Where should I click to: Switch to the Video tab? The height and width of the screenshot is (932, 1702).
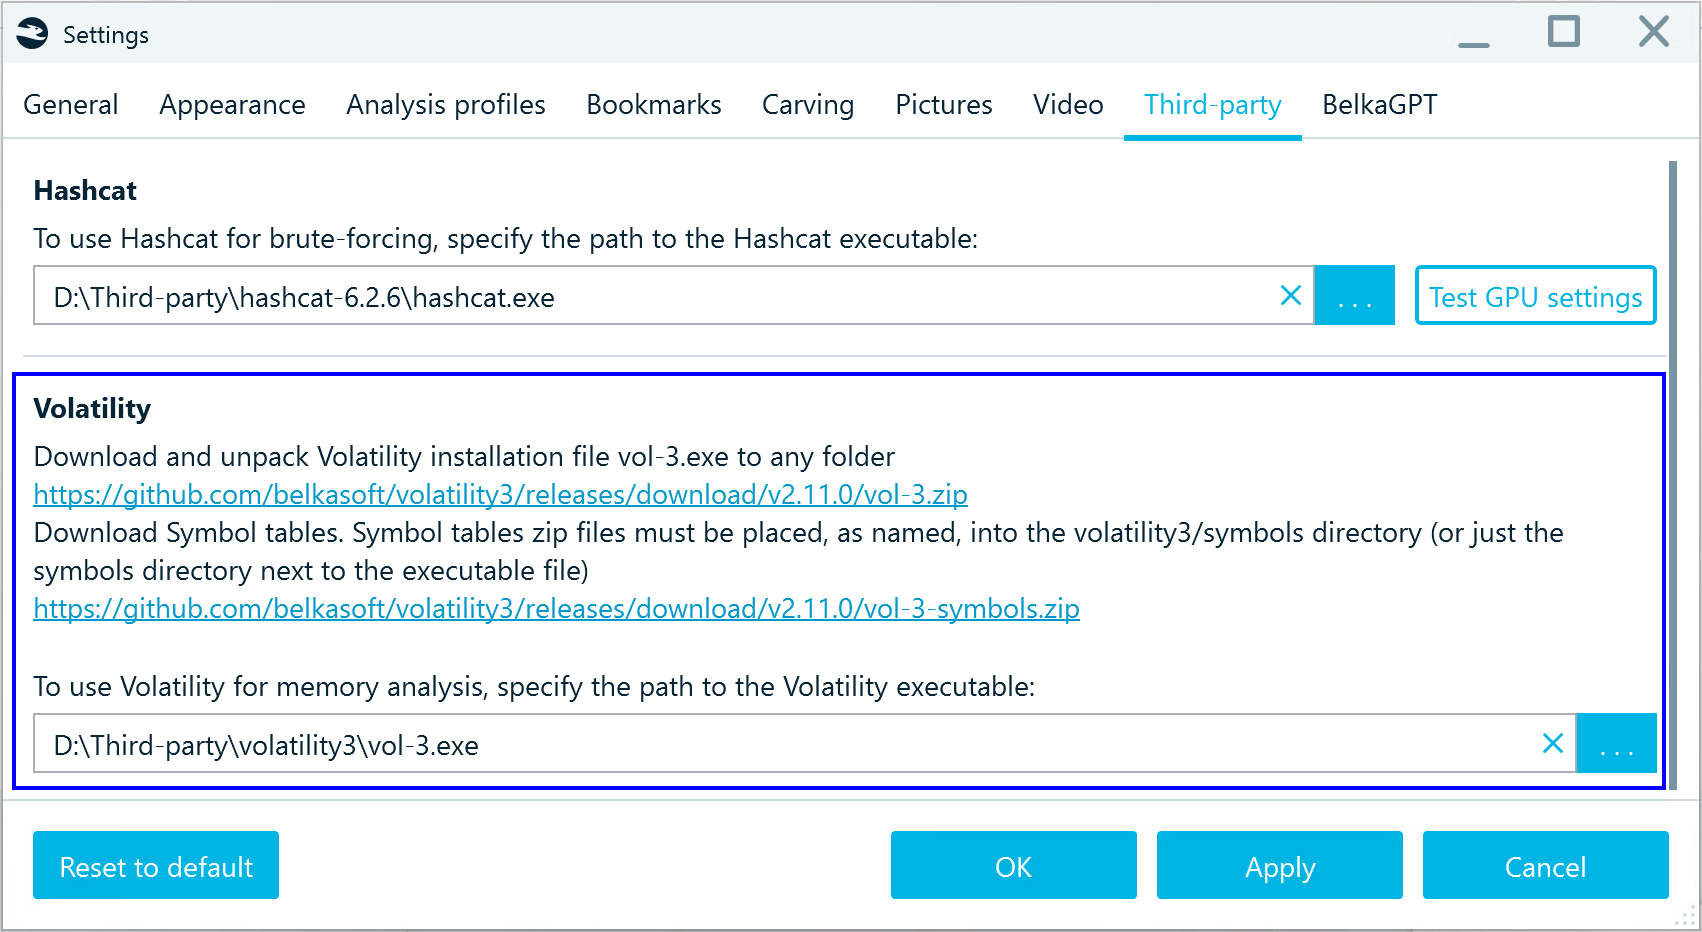[1068, 105]
